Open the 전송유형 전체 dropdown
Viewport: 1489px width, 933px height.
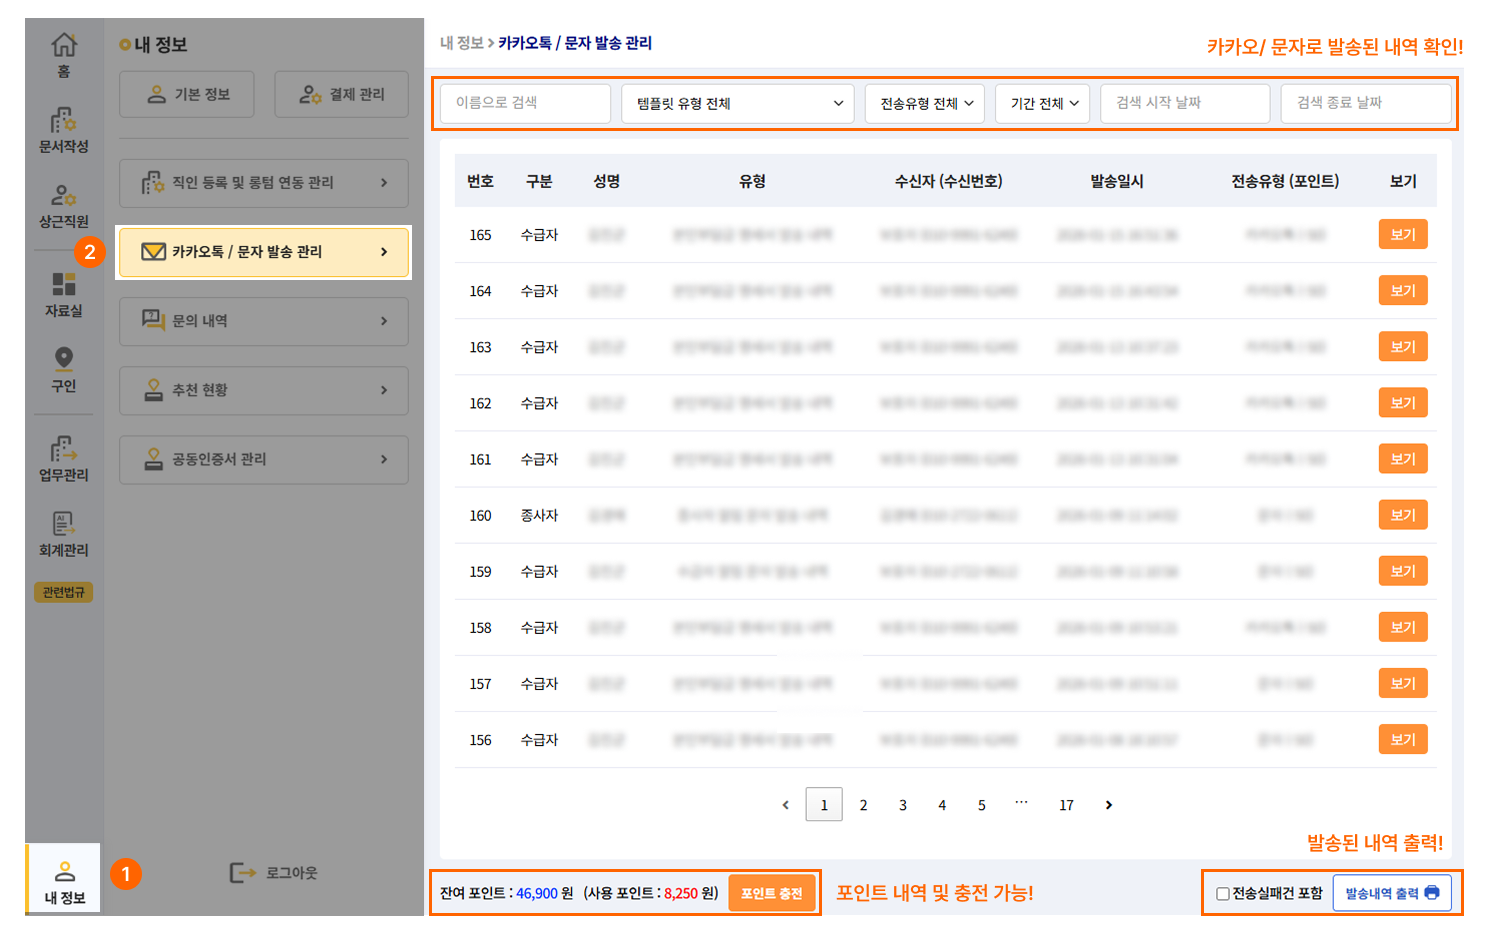925,103
